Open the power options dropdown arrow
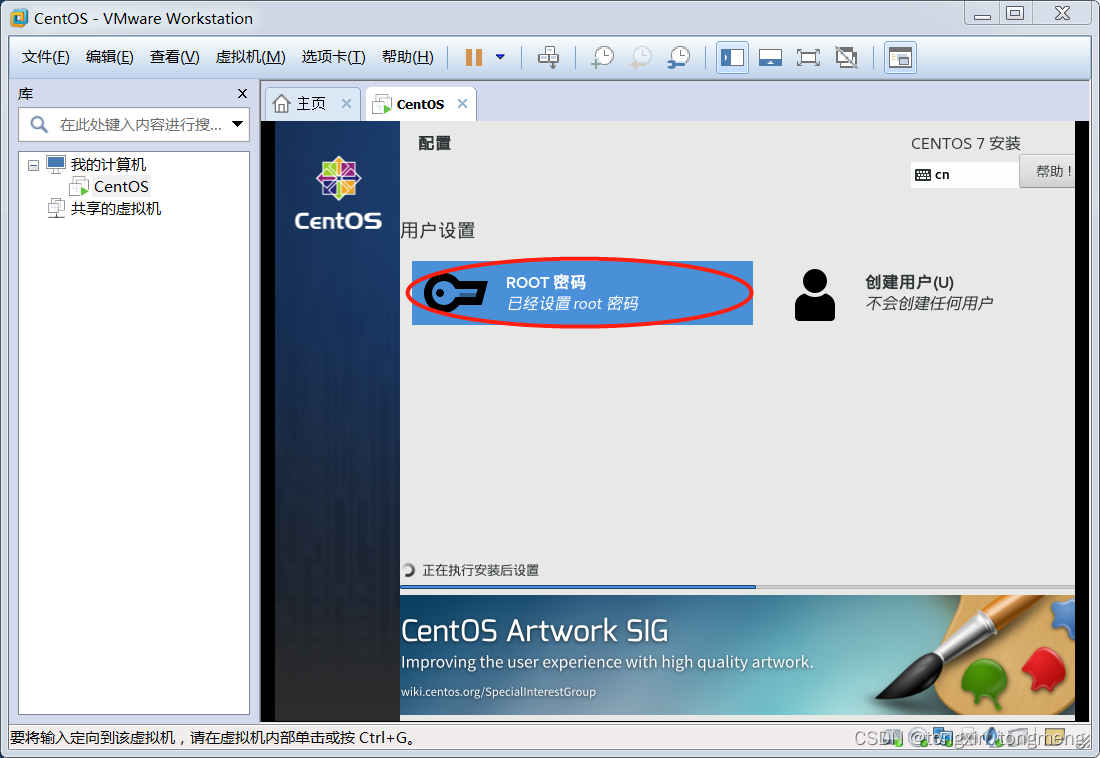 500,57
